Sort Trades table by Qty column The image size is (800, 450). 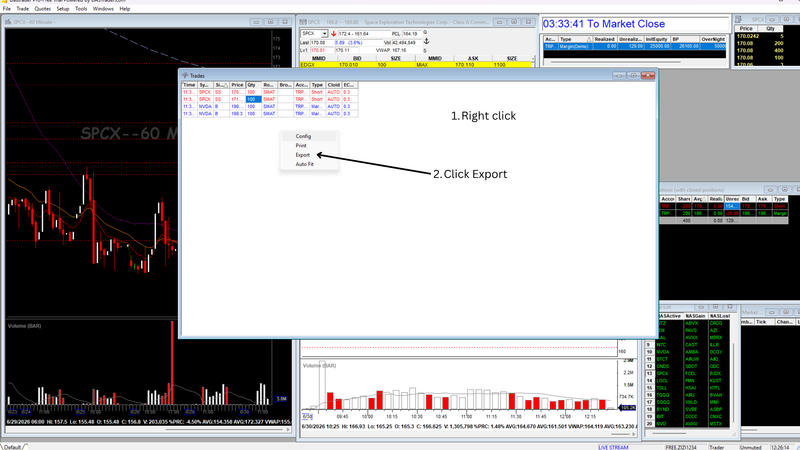pyautogui.click(x=253, y=85)
